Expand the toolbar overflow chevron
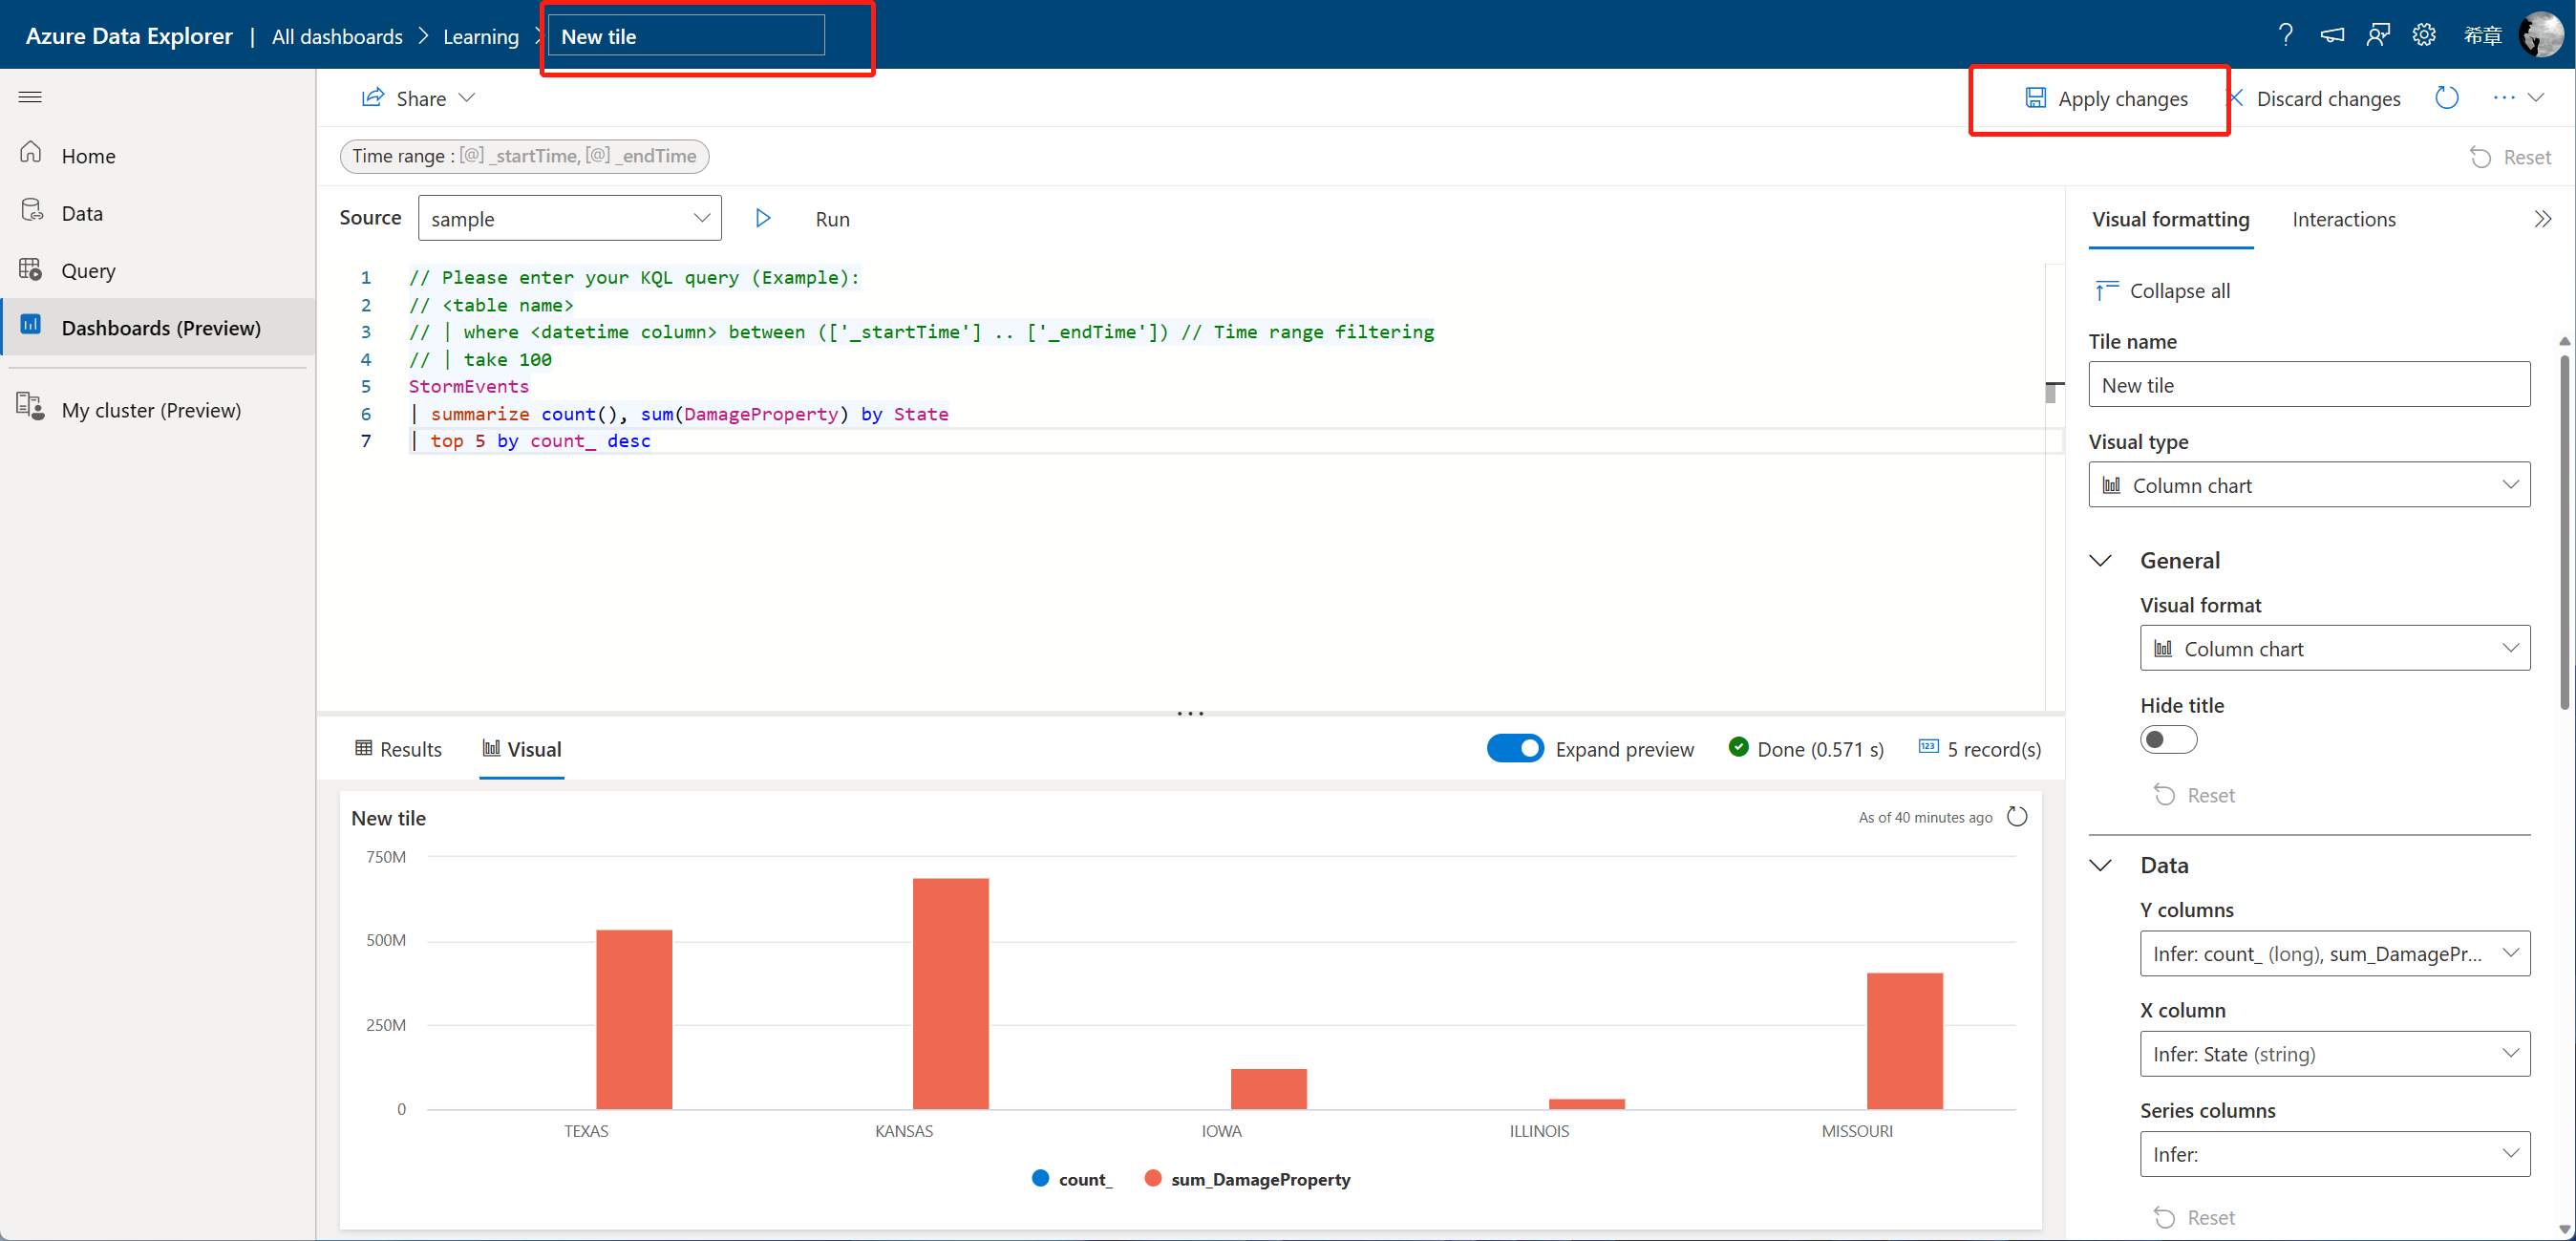The image size is (2576, 1241). tap(2536, 98)
